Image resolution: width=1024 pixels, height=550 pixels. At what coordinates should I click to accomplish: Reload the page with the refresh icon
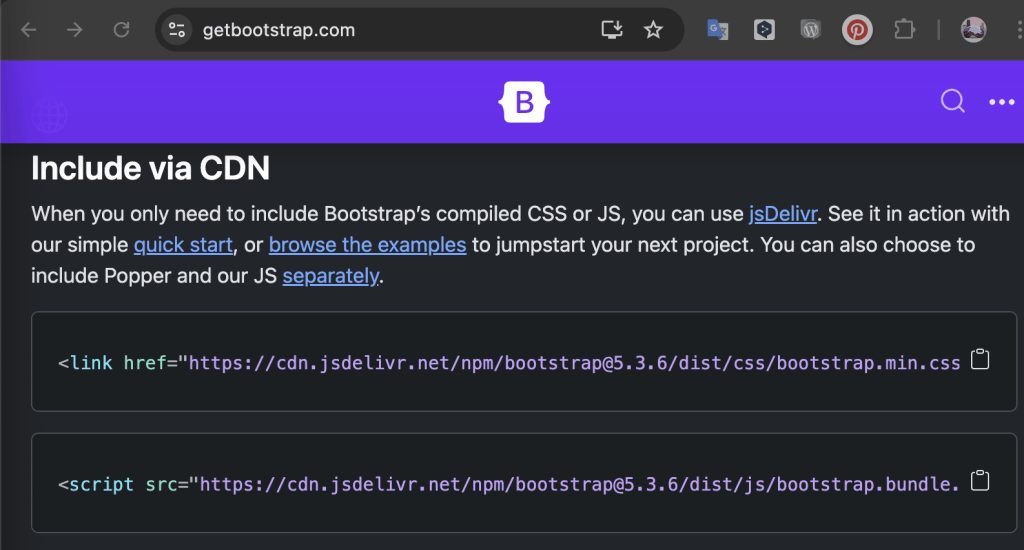click(122, 30)
